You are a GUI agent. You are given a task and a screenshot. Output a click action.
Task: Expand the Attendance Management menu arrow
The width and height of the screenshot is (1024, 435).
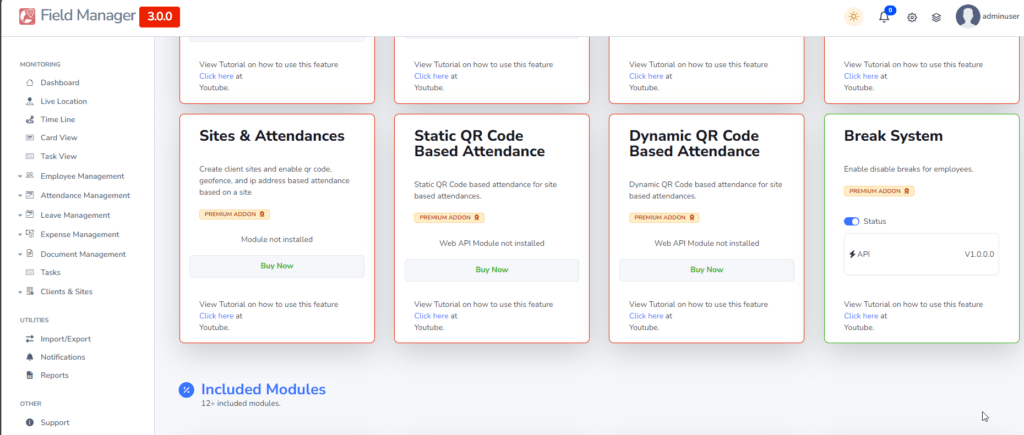[21, 195]
